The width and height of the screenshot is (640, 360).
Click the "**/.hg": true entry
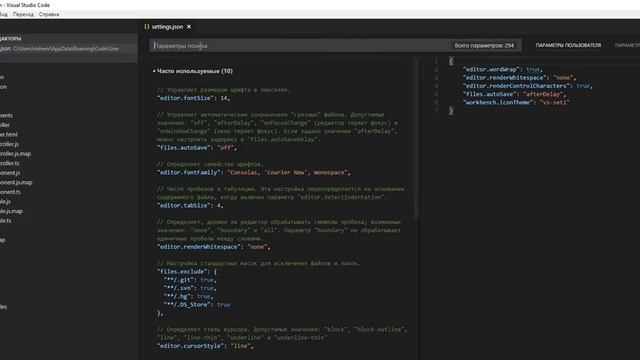tap(188, 296)
